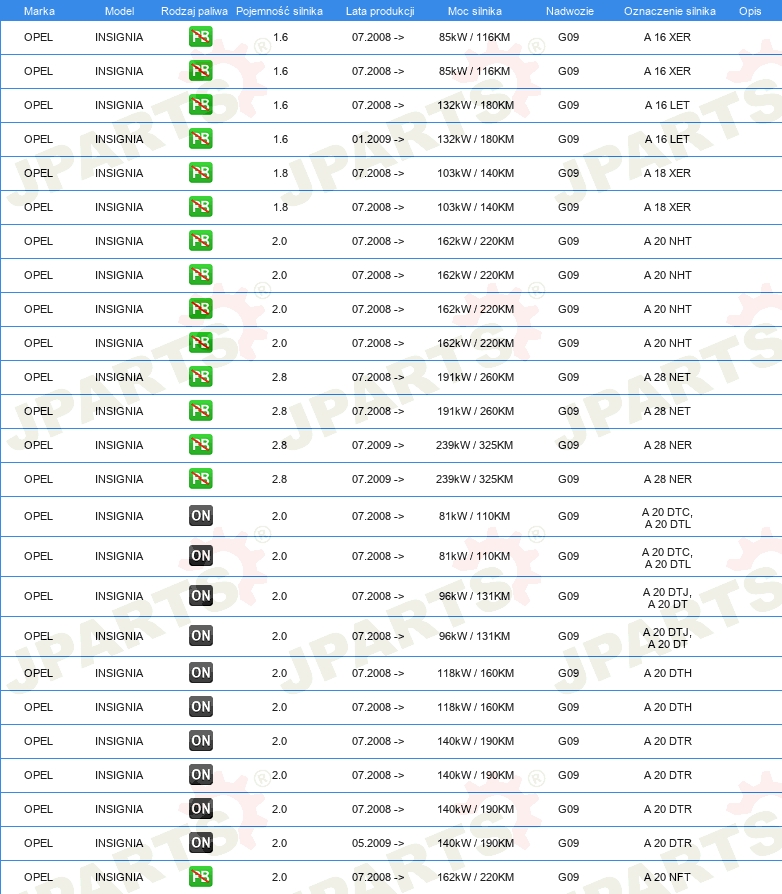Click the PB fuel icon in the 01.2009 row
Viewport: 782px width, 894px height.
201,139
